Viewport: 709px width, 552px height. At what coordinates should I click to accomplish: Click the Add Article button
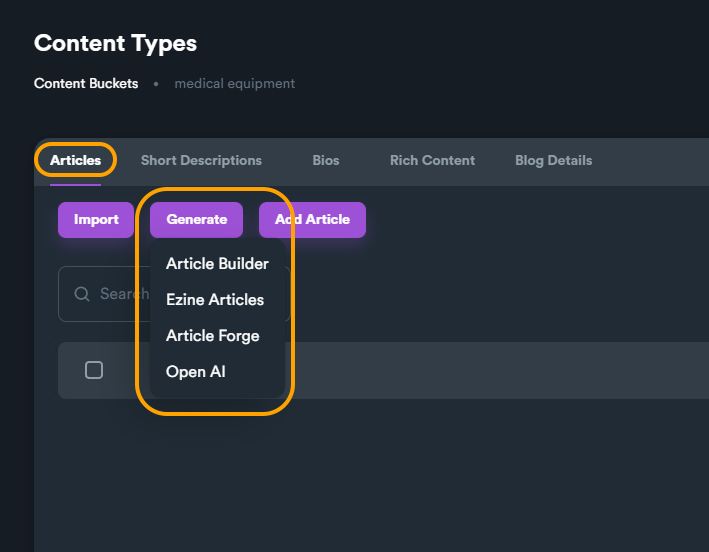tap(312, 220)
